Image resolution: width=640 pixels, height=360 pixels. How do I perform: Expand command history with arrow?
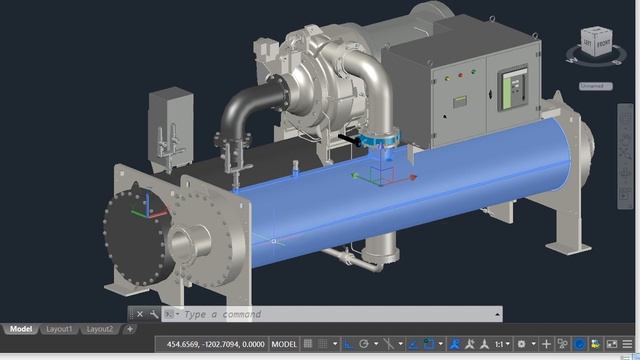click(x=497, y=314)
